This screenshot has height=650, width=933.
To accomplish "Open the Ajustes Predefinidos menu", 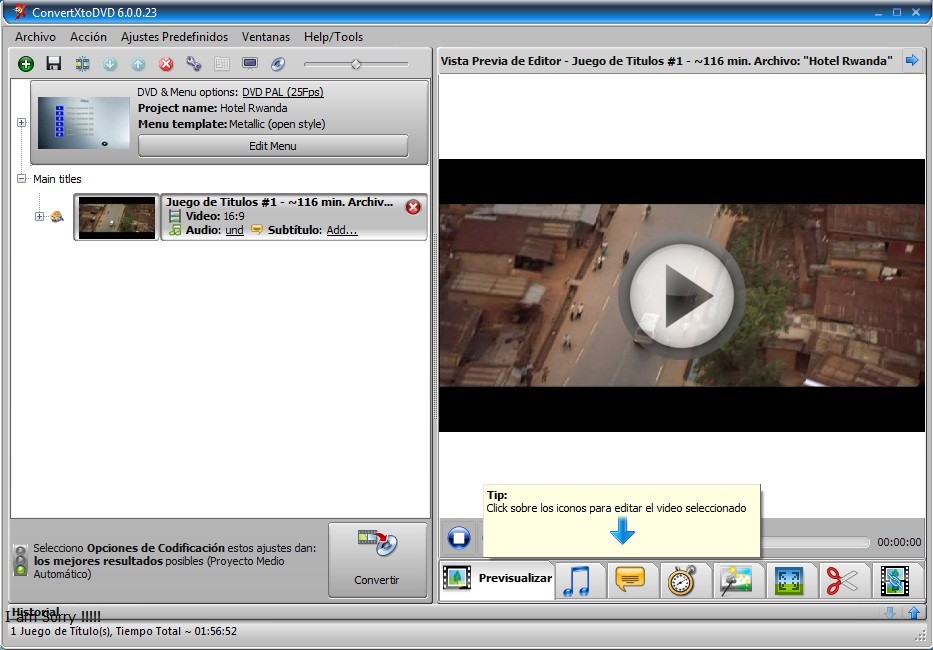I will tap(174, 37).
